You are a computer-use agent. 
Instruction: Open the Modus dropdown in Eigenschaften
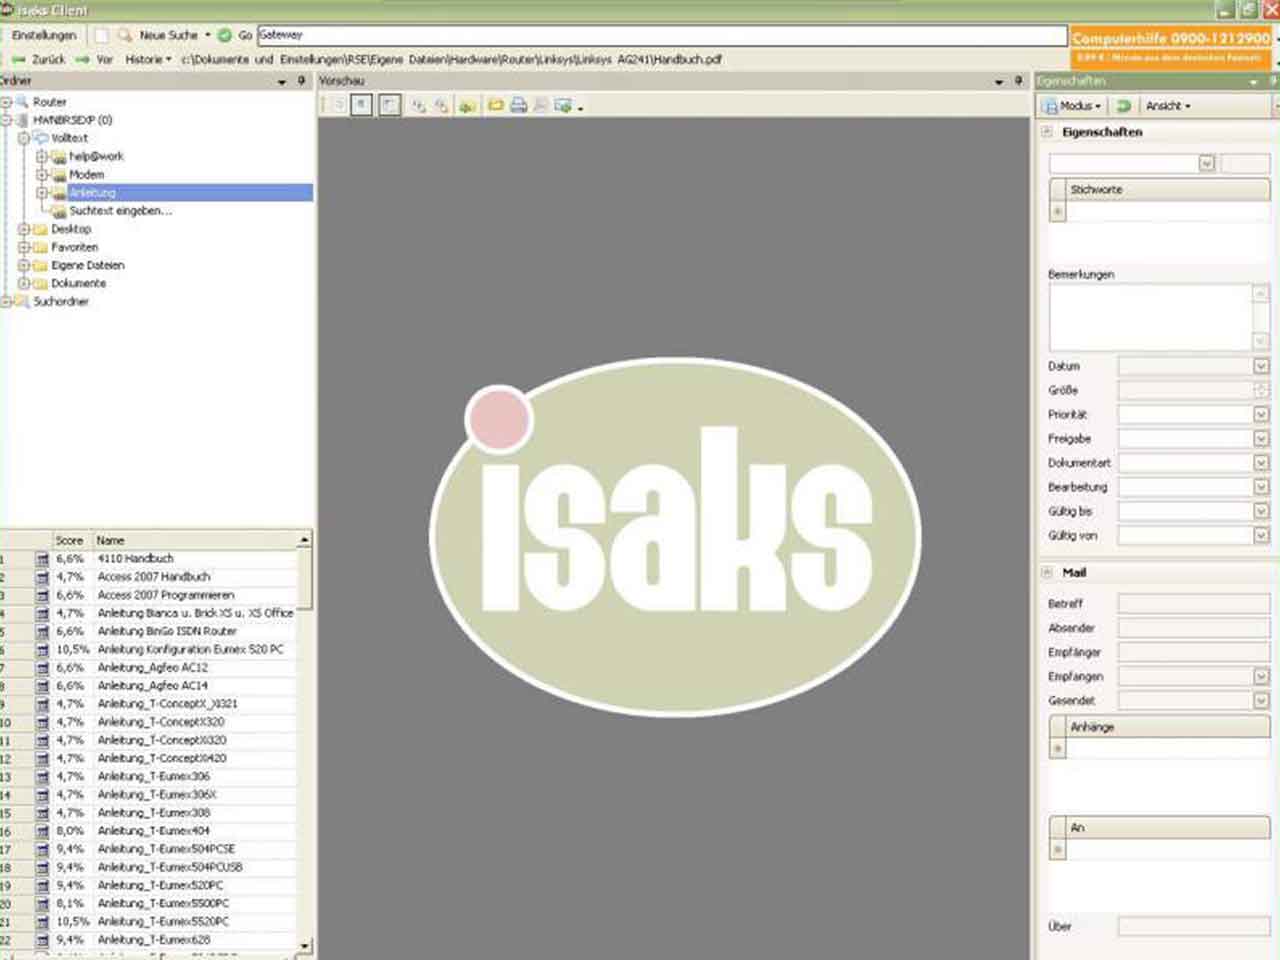1072,106
